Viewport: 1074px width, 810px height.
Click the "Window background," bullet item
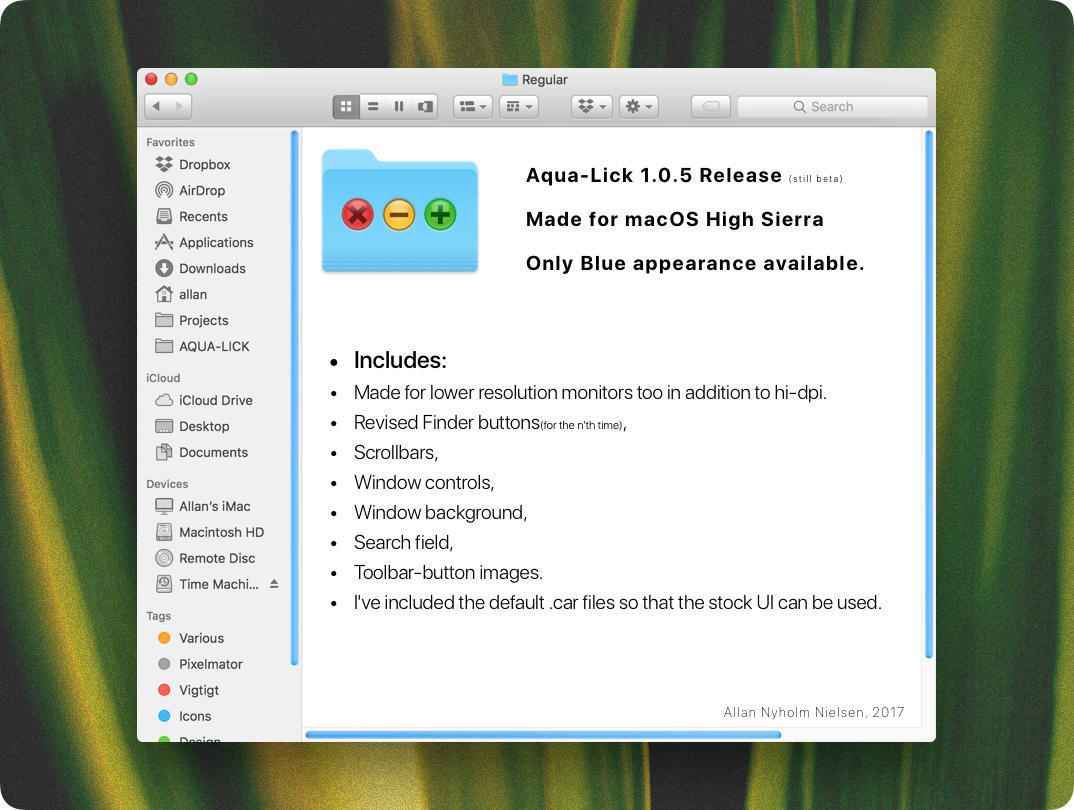[x=440, y=513]
